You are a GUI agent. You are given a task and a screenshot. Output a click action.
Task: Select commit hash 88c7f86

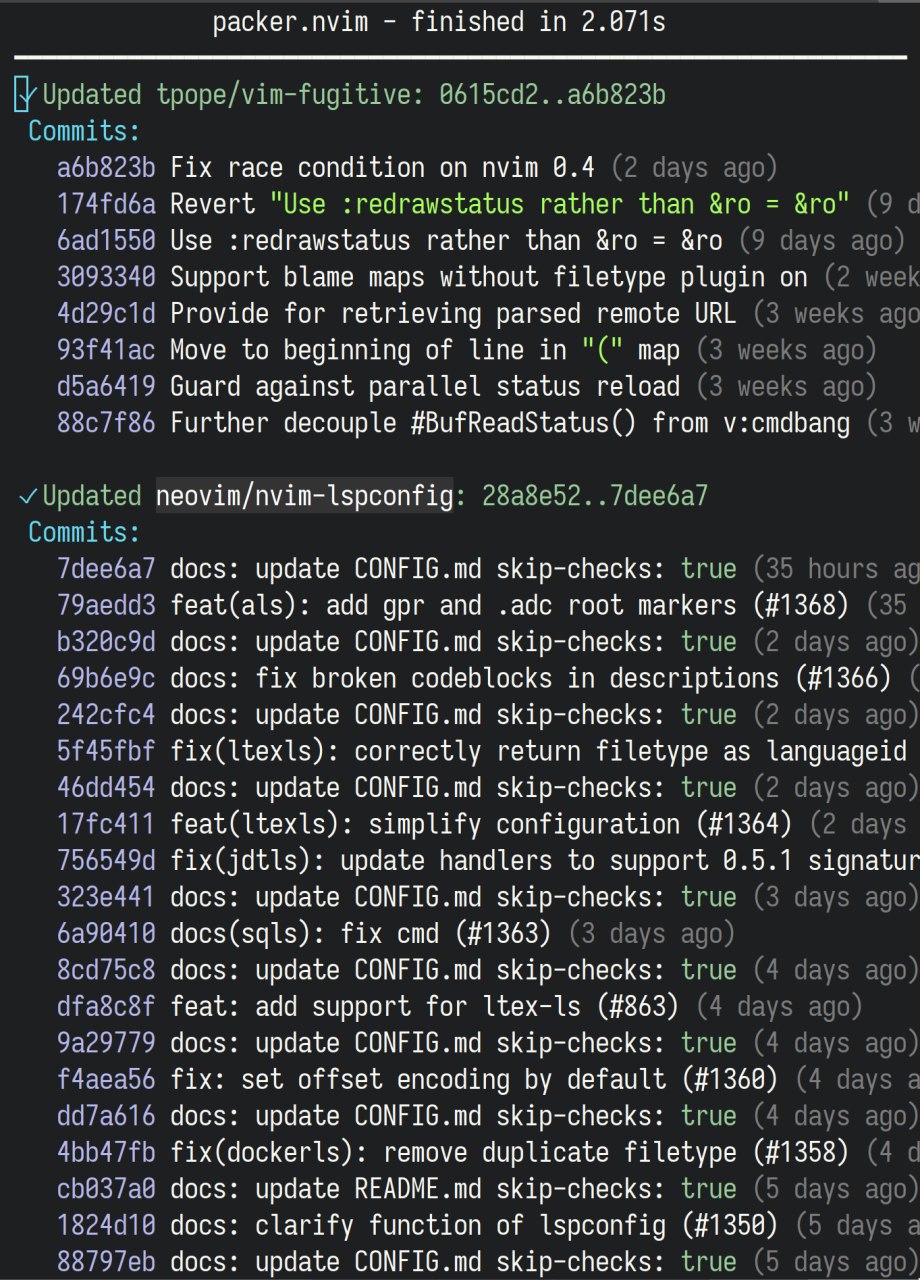click(106, 423)
